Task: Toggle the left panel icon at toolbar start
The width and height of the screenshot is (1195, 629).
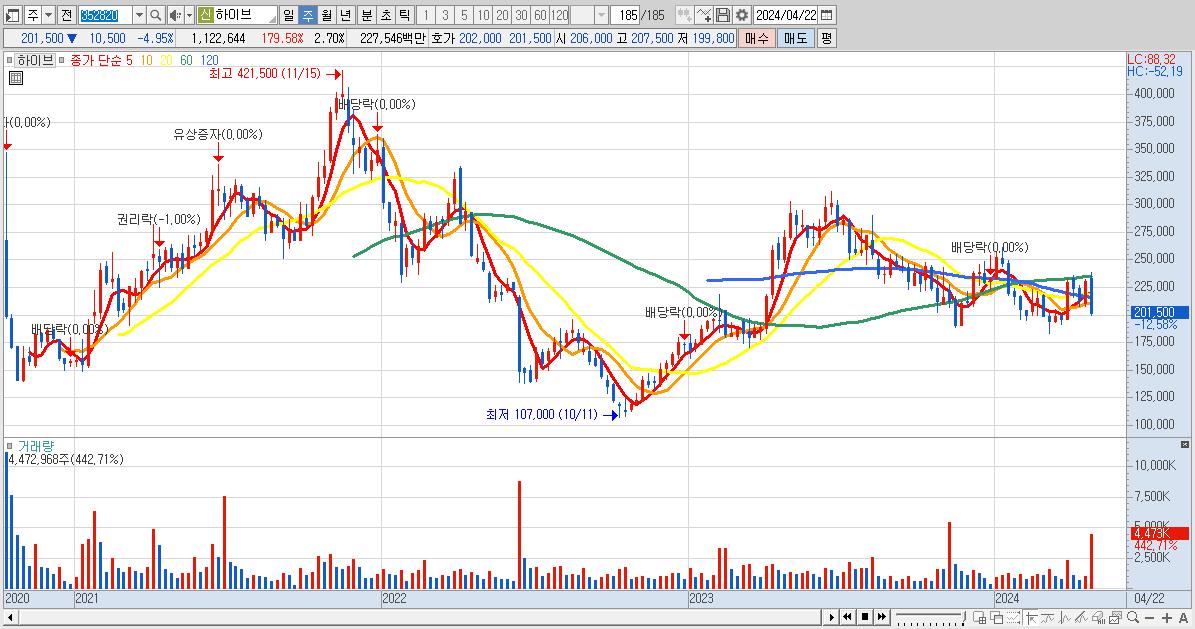Action: [12, 14]
